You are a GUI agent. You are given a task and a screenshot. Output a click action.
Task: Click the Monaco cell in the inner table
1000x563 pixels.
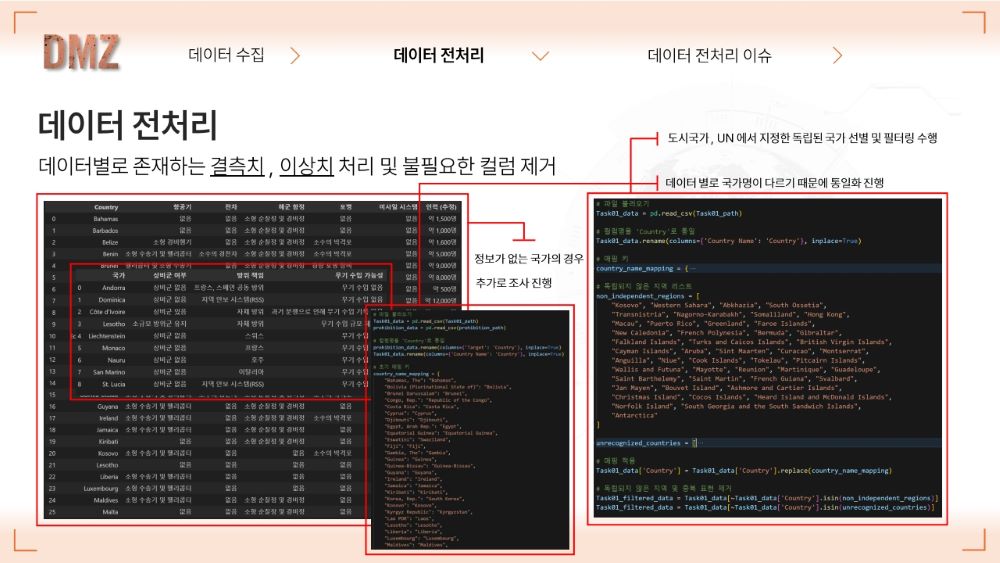point(114,348)
